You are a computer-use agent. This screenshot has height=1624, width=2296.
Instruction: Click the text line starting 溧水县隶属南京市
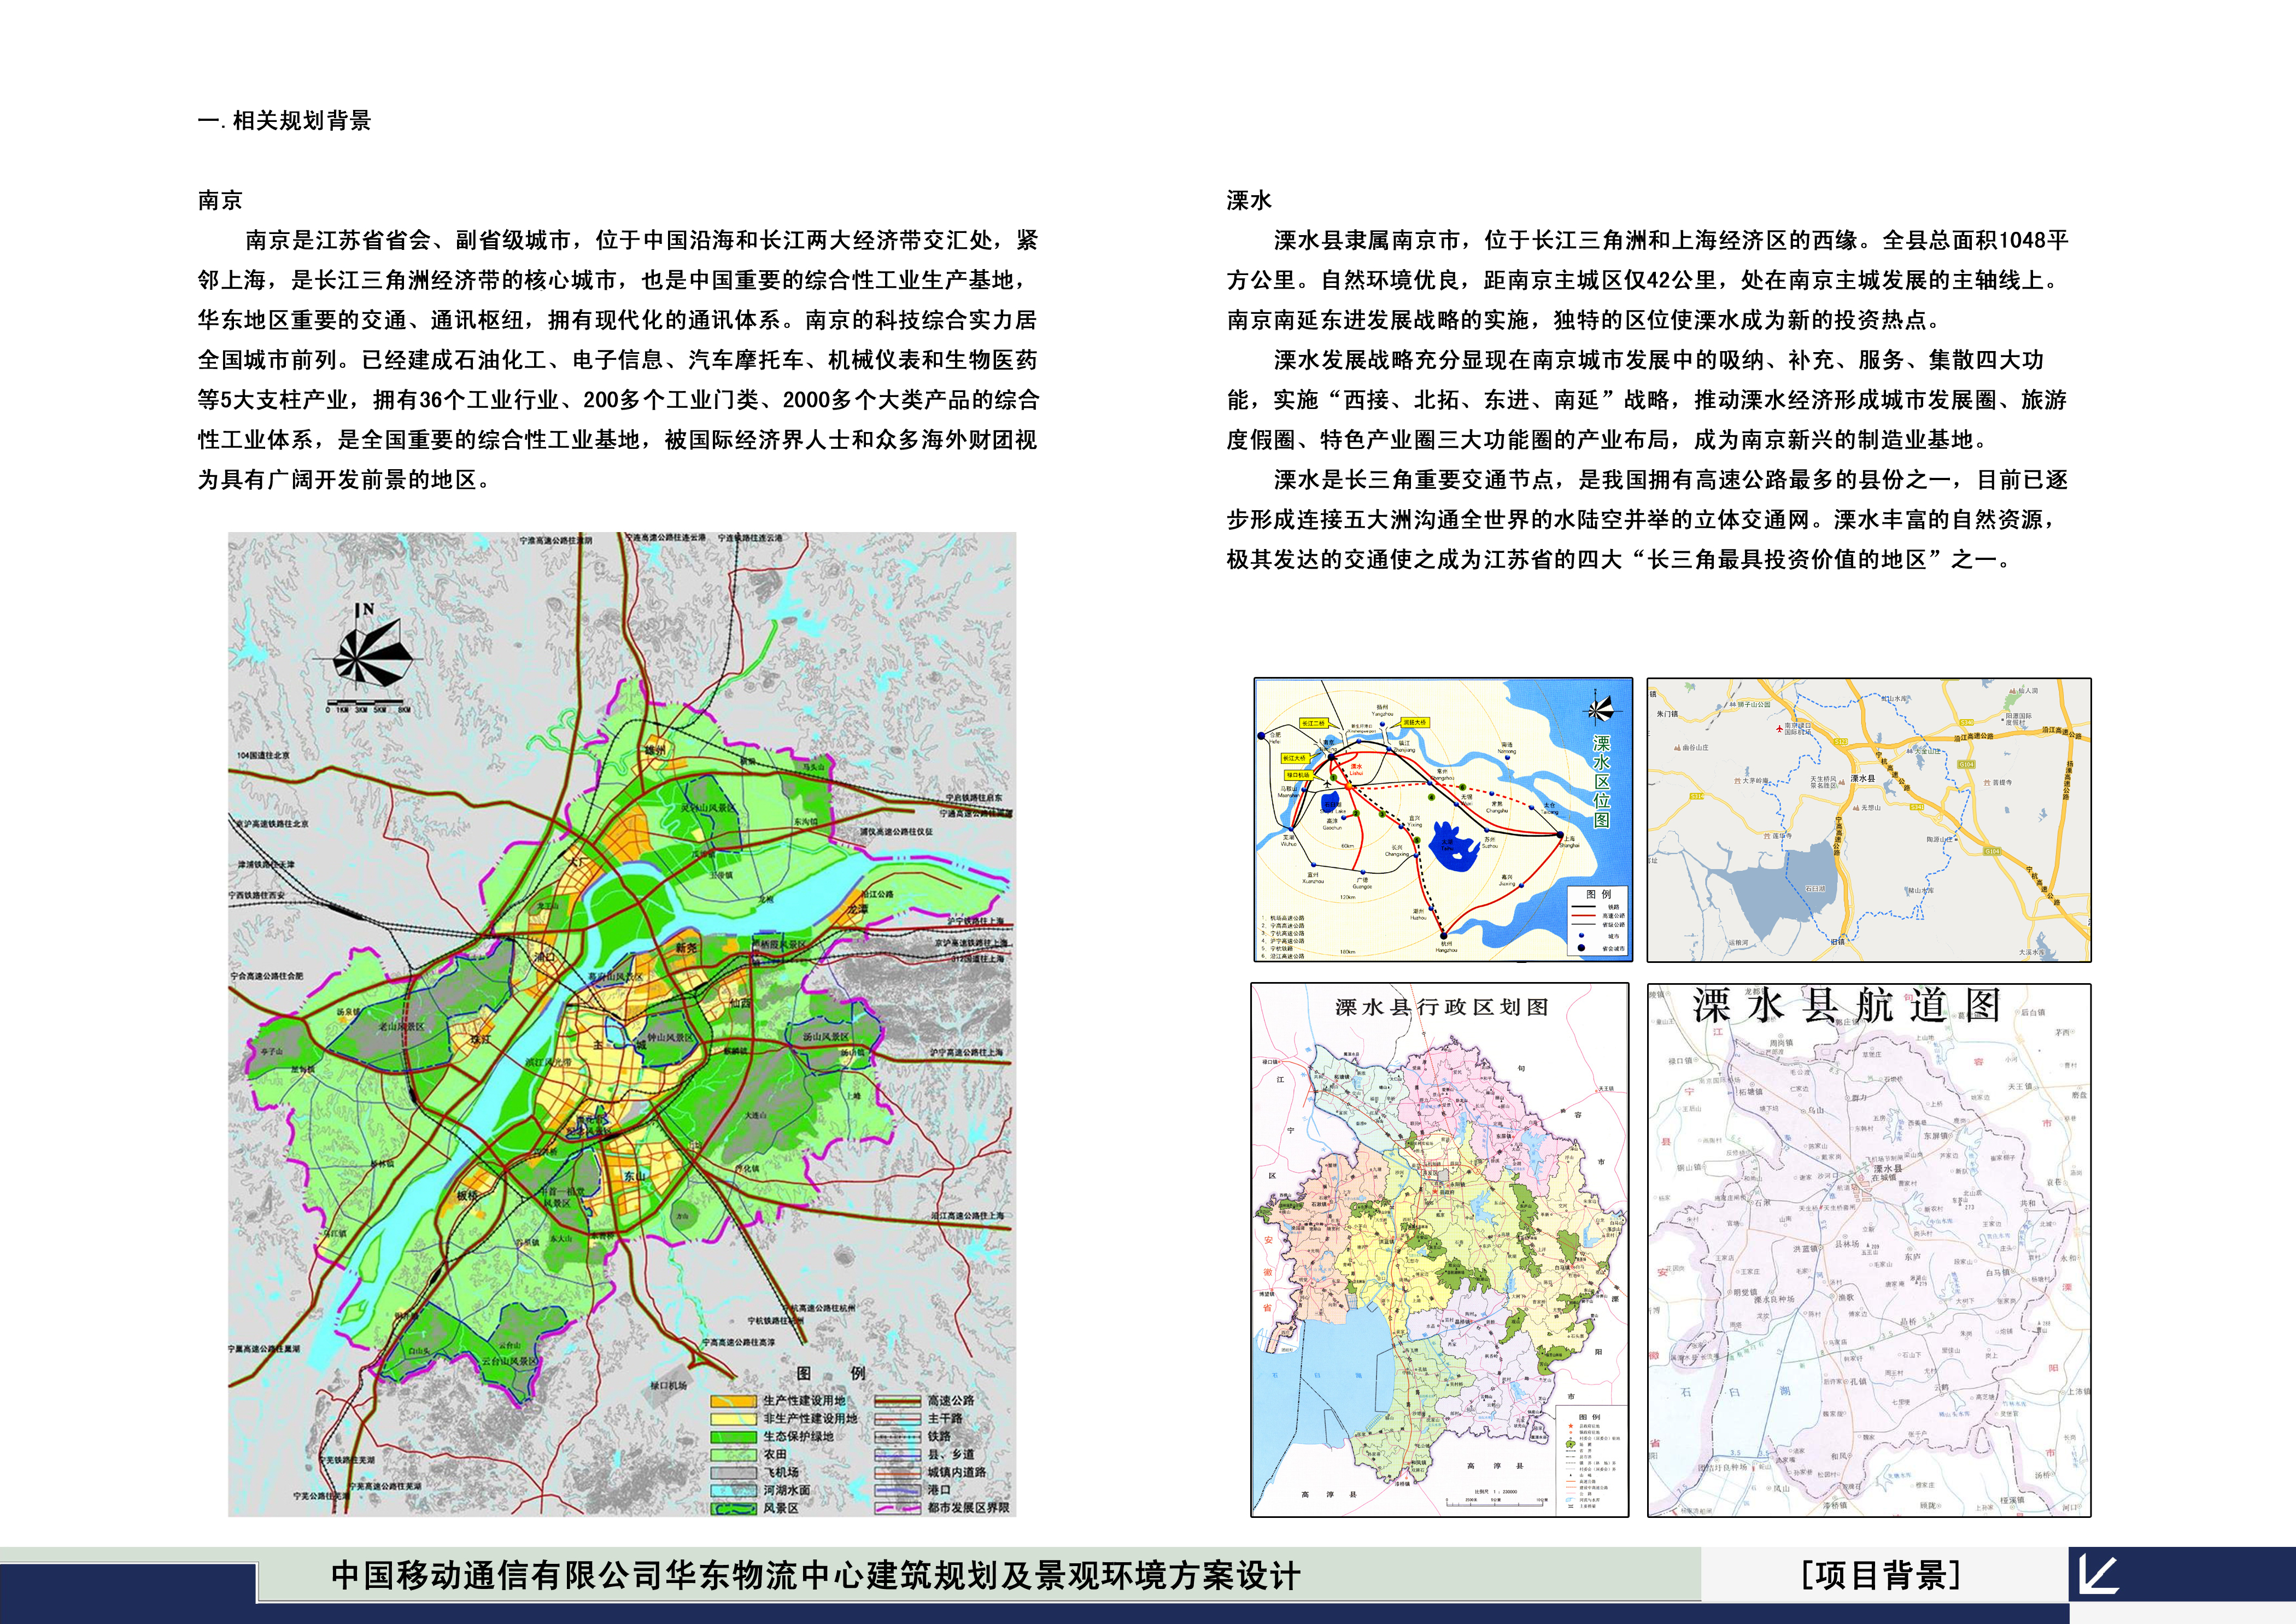(x=1671, y=240)
